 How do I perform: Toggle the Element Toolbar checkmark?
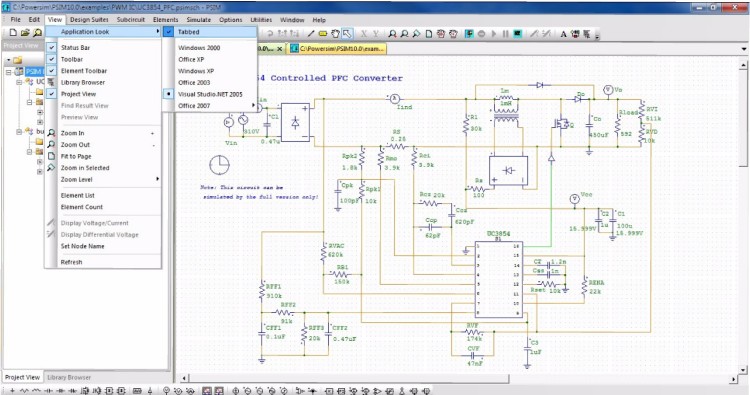tap(52, 70)
